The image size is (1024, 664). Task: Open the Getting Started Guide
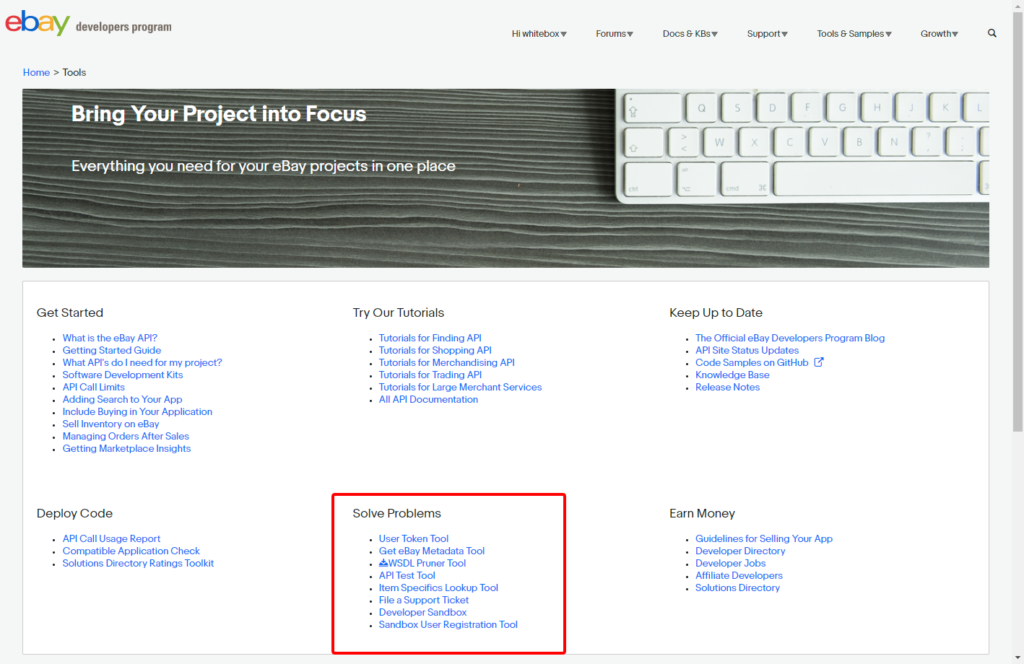coord(112,351)
